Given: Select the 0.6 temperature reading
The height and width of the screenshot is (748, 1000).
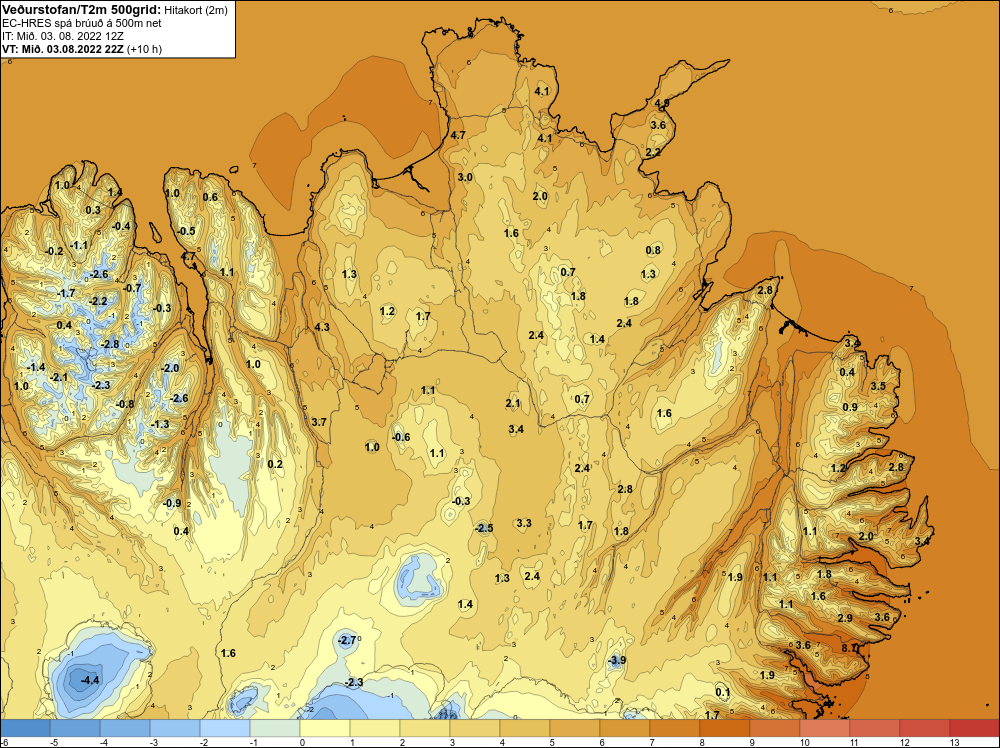Looking at the screenshot, I should tap(210, 197).
